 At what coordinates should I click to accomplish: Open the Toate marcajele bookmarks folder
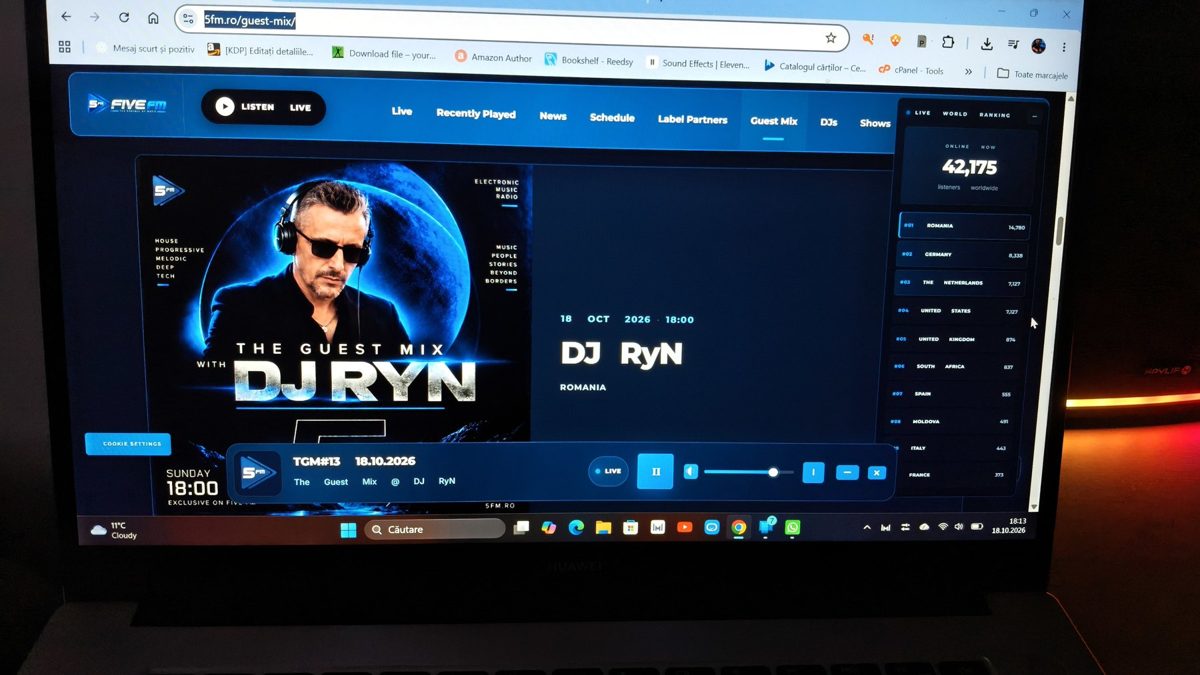click(1032, 74)
